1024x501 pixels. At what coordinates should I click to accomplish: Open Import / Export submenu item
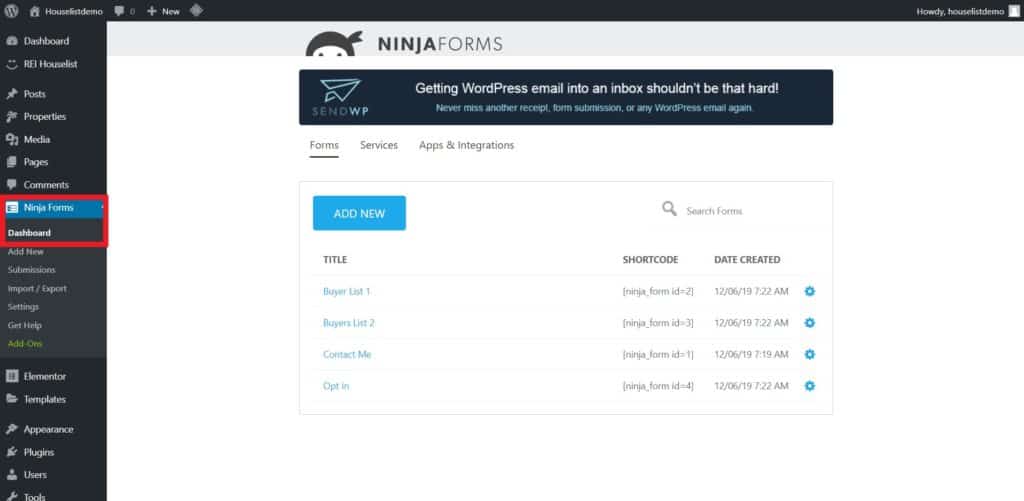pos(37,288)
